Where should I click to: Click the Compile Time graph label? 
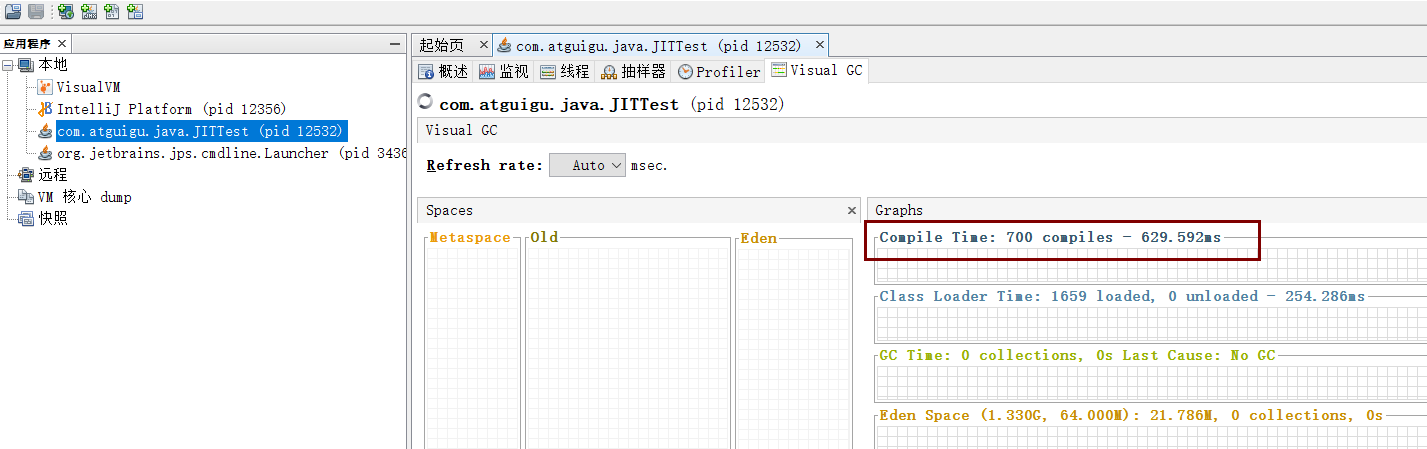point(1050,237)
